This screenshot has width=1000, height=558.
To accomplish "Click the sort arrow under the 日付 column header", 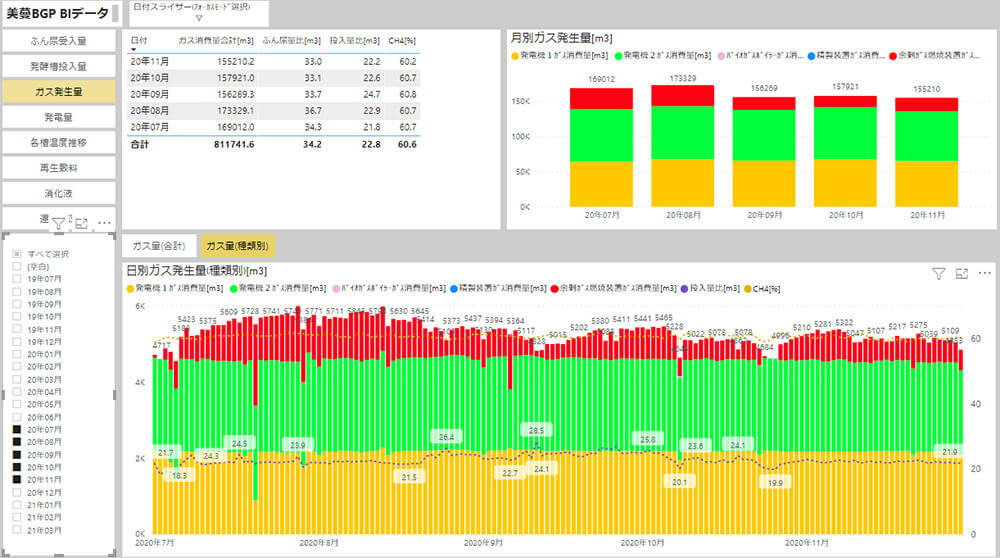I will coord(135,49).
